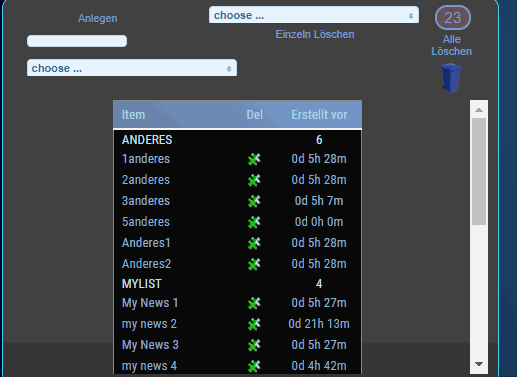Screen dimensions: 517x377
Task: Click the scrollbar up arrow
Action: (479, 110)
